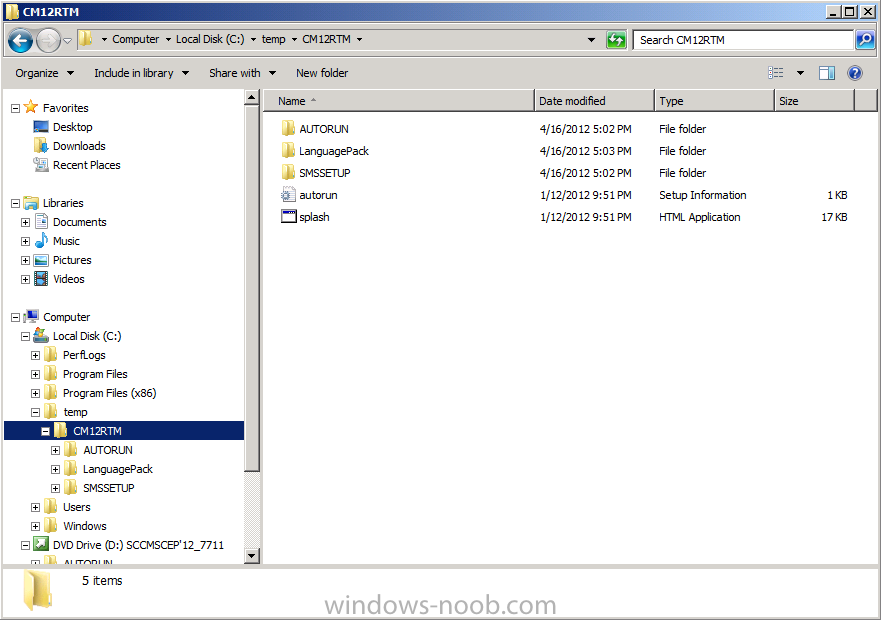Click navigation pane scroll up arrow
This screenshot has width=881, height=620.
(252, 98)
